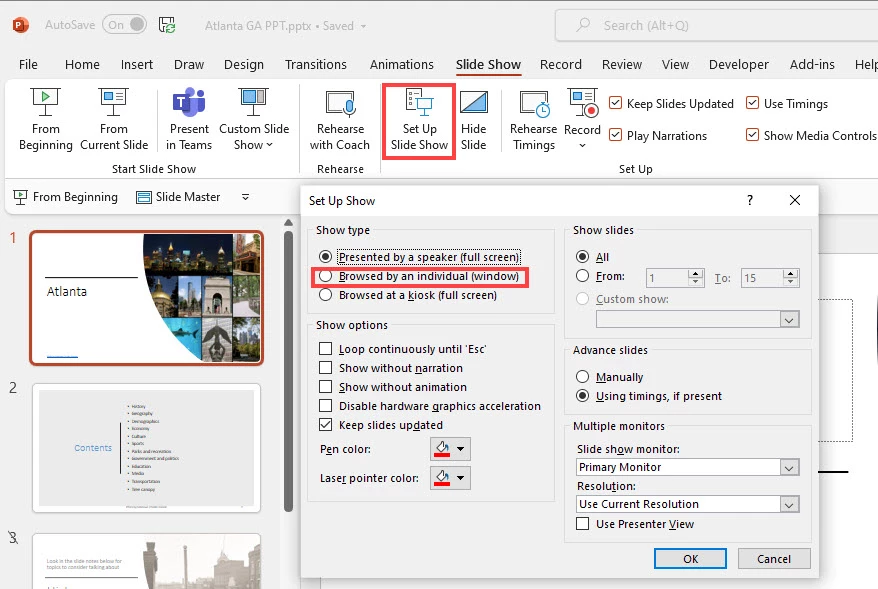Open Animations tab
The image size is (878, 589).
click(x=401, y=64)
